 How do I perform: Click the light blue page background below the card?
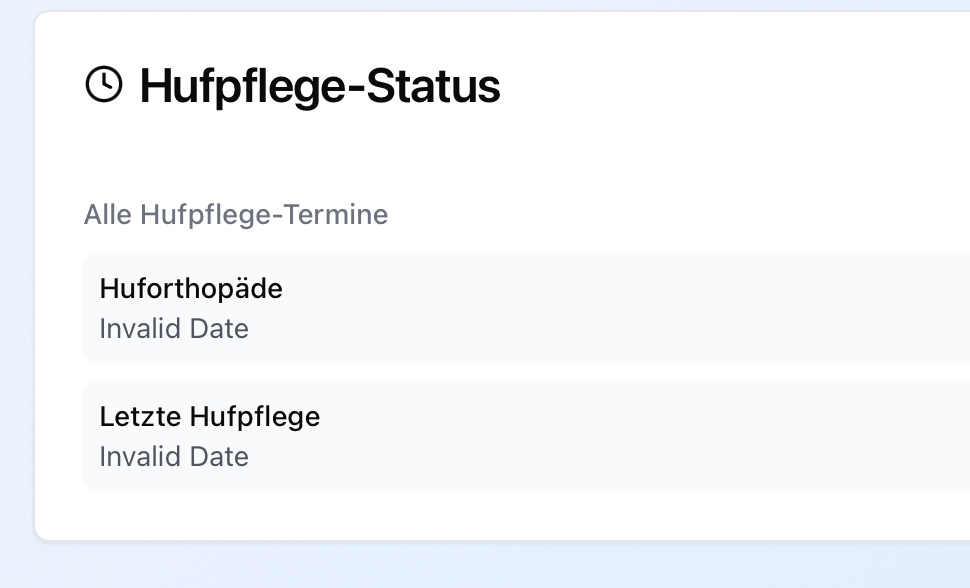pos(500,566)
